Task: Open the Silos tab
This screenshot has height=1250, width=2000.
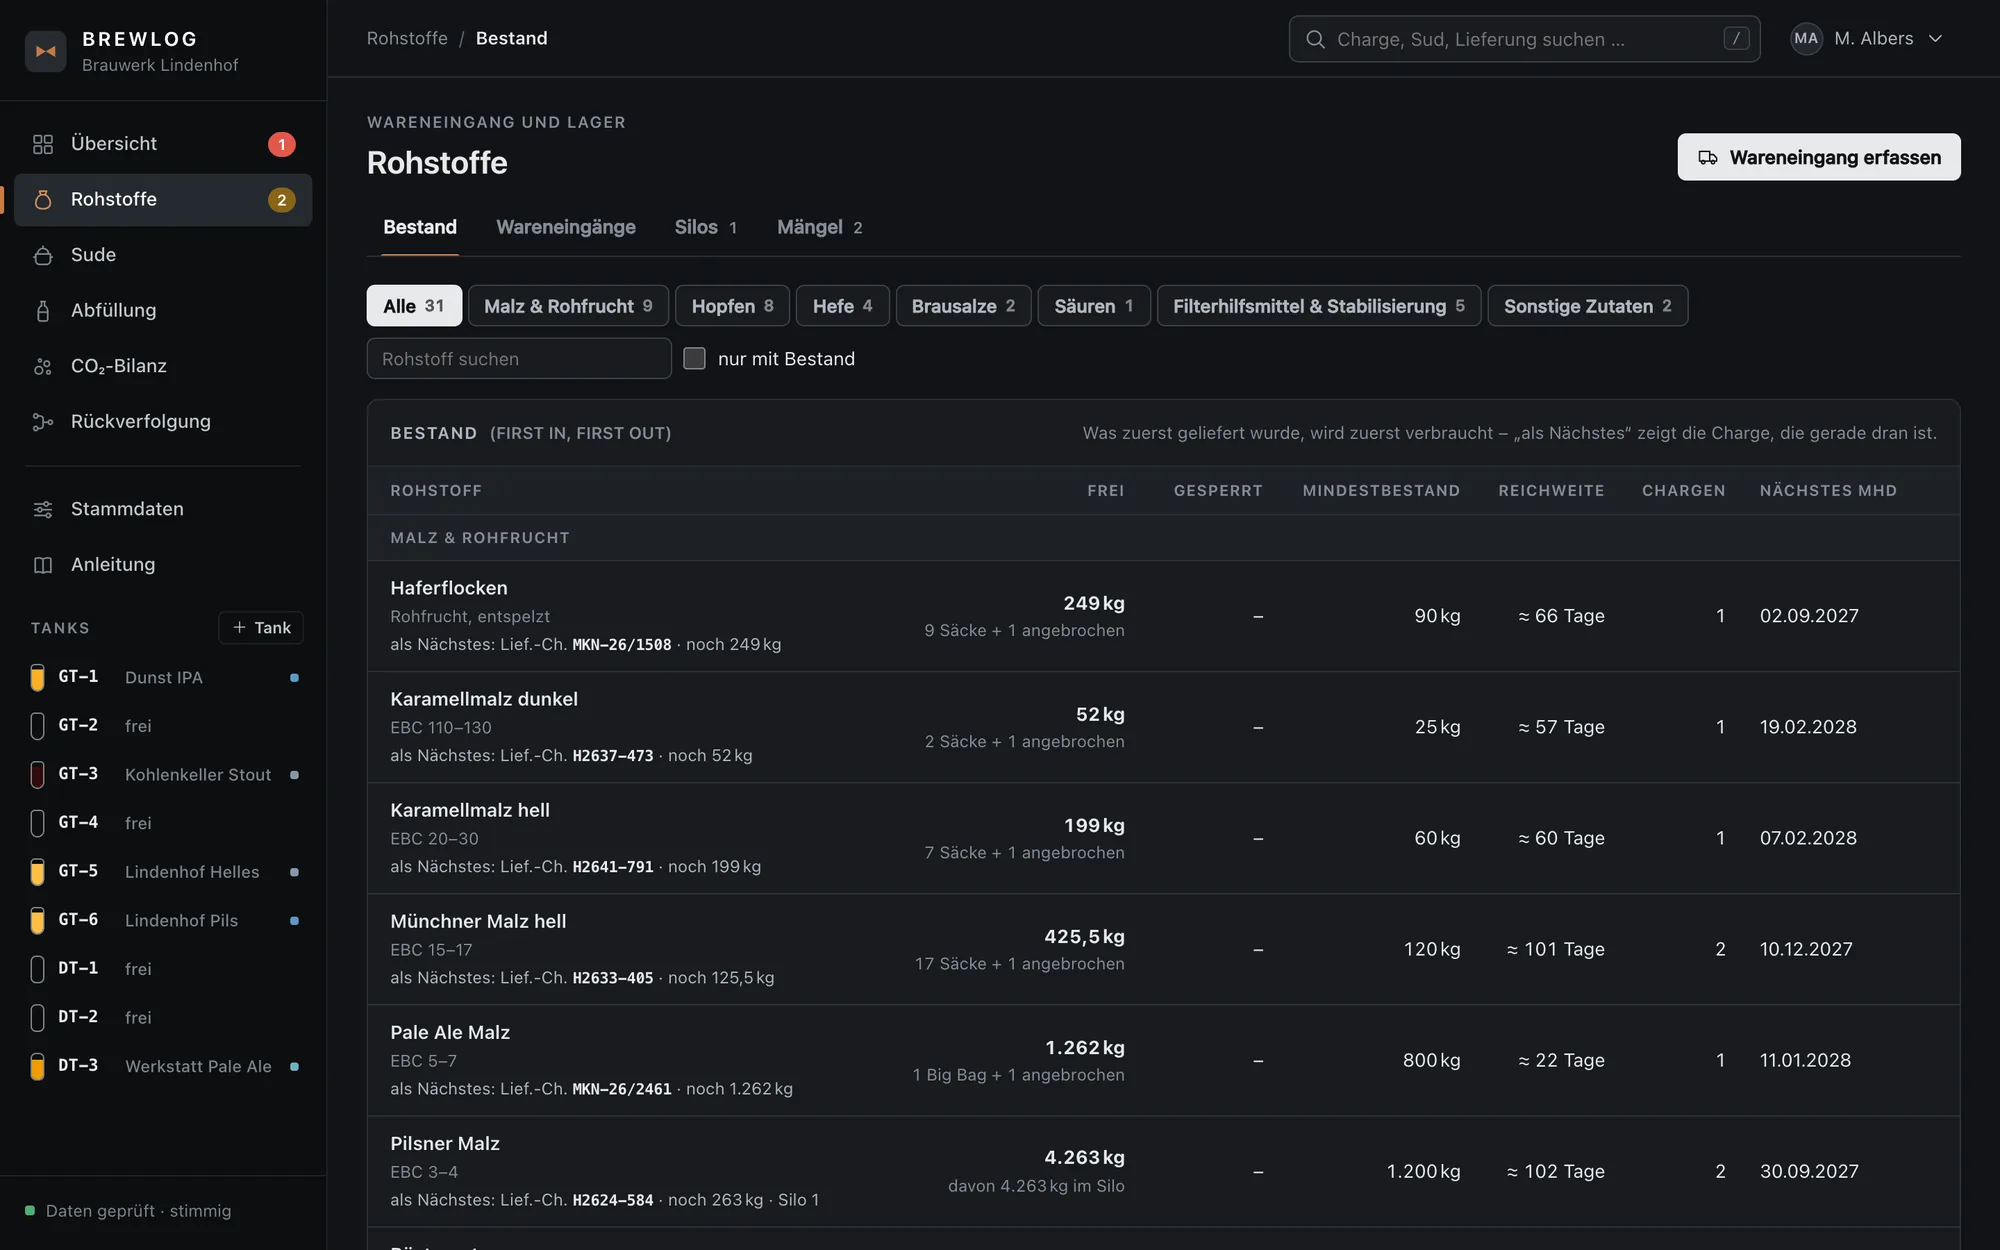Action: pyautogui.click(x=706, y=227)
